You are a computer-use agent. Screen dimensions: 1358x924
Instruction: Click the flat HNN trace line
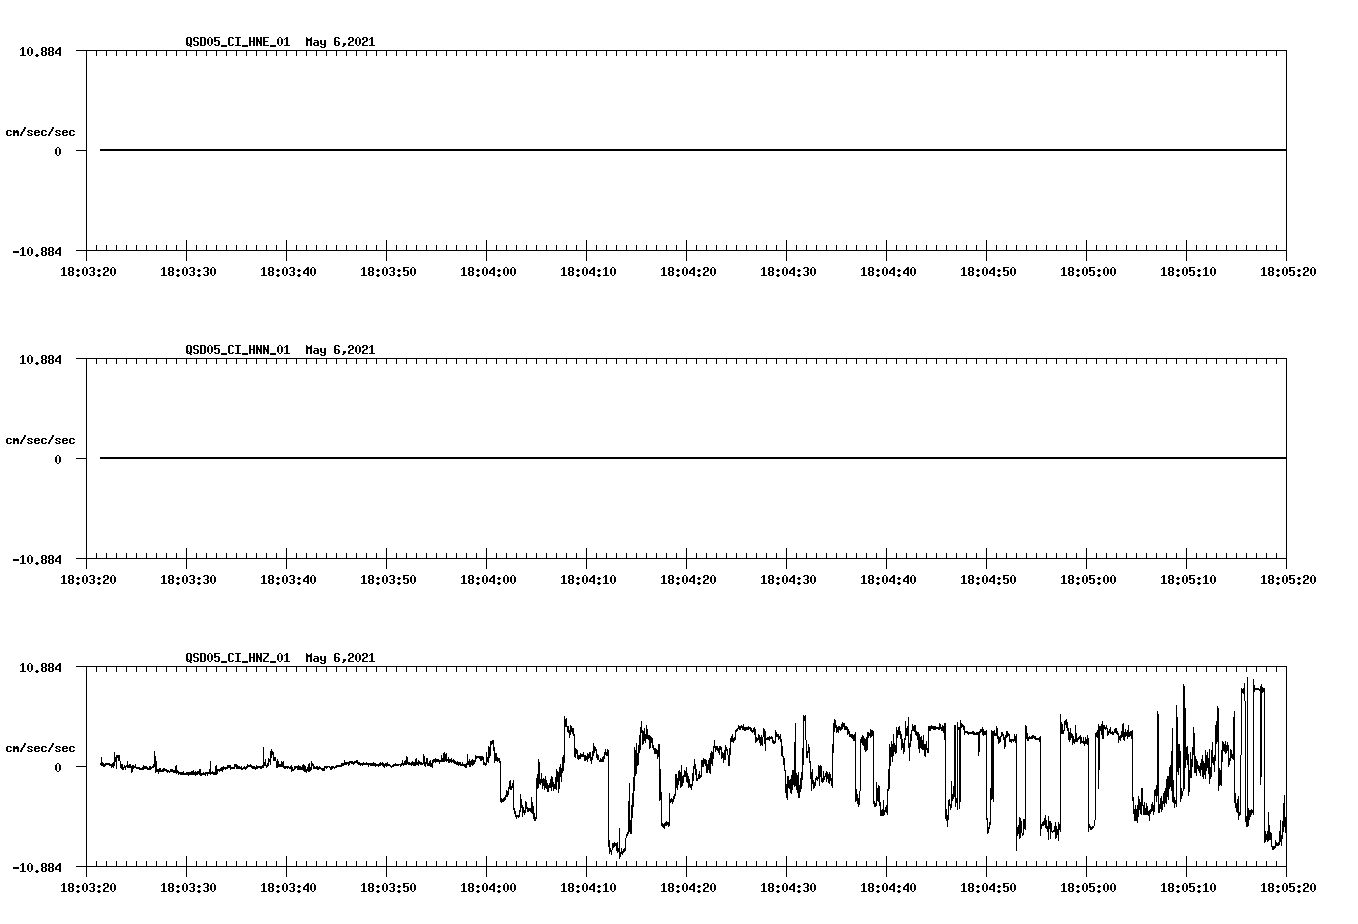pos(600,459)
